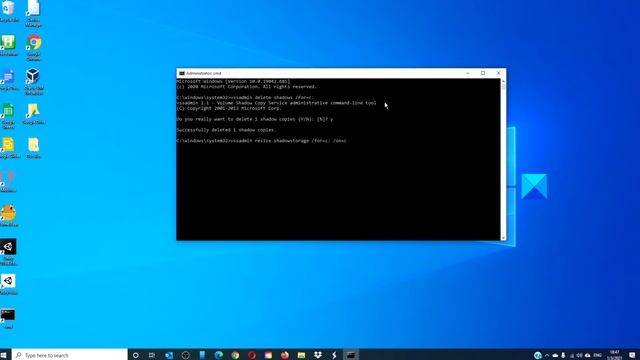Click the Command Prompt scroll up arrow
The image size is (640, 360).
click(503, 81)
